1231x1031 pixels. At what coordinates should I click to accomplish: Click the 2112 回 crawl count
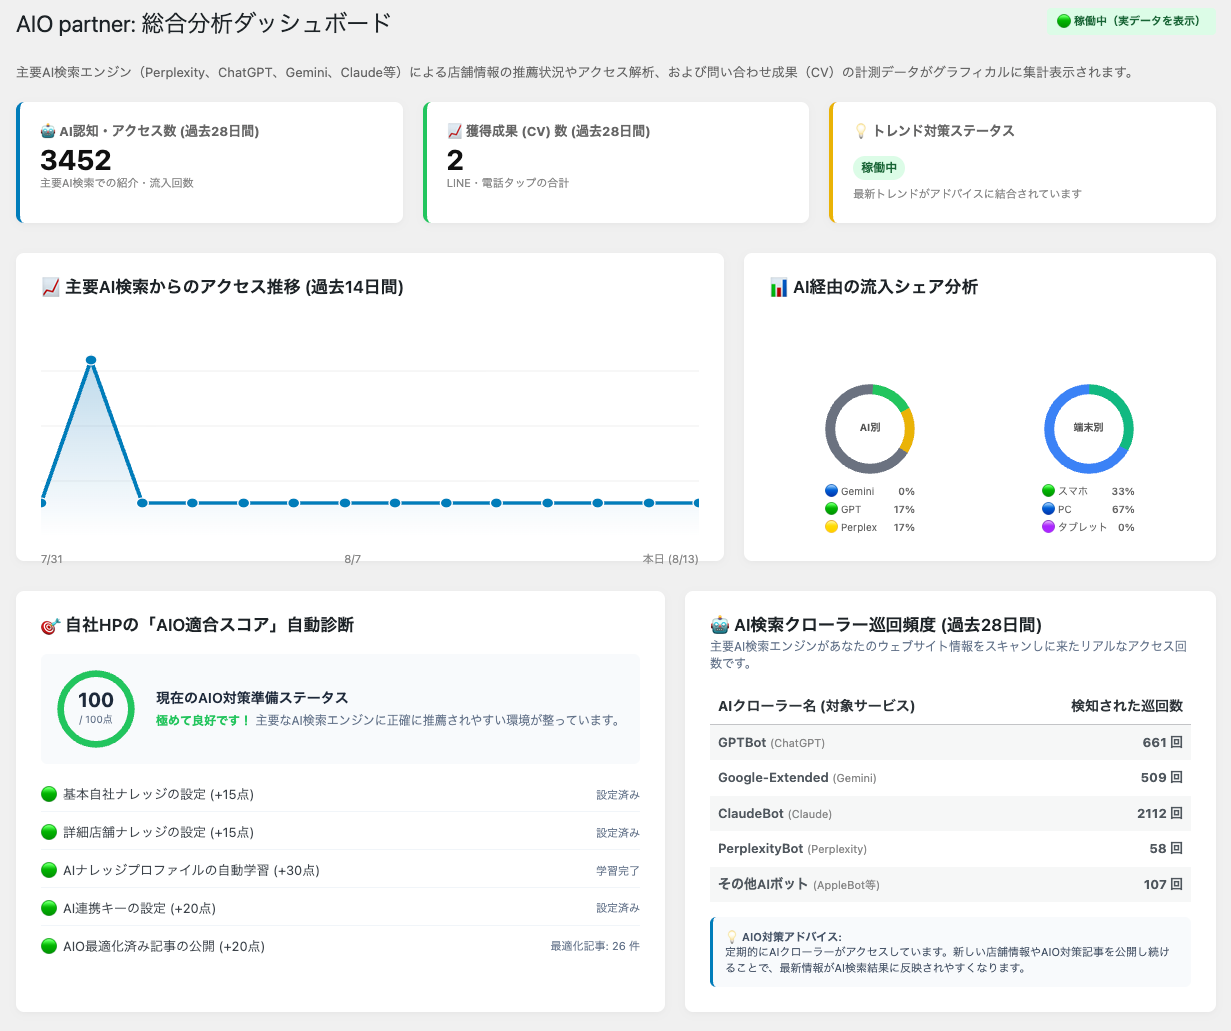tap(1160, 814)
